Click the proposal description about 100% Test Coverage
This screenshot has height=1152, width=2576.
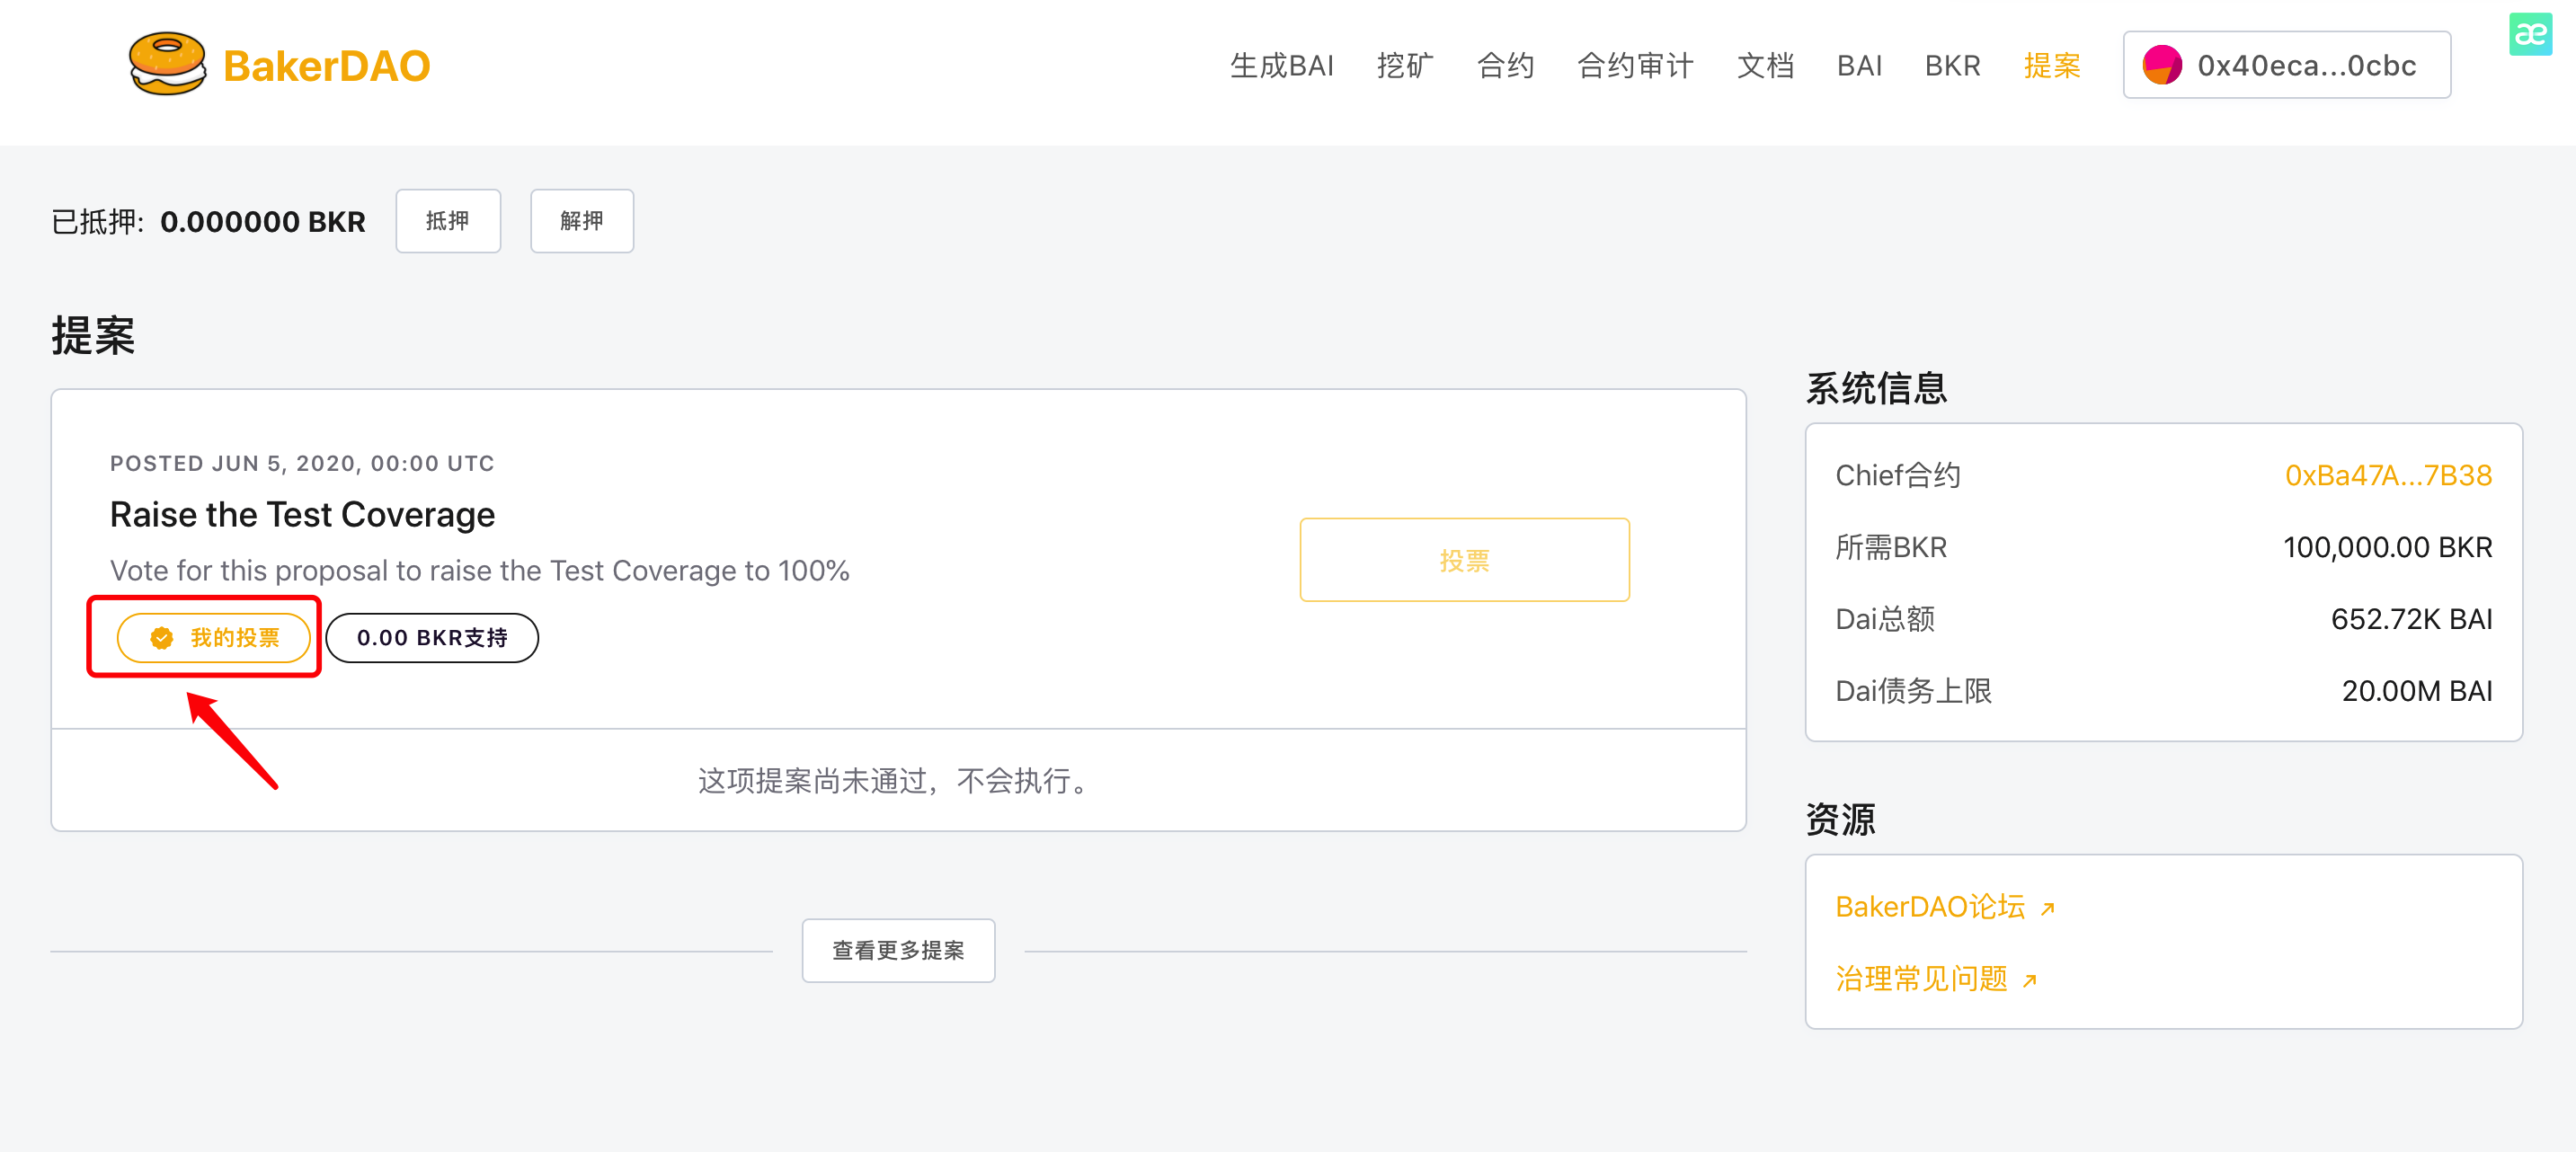pyautogui.click(x=479, y=570)
